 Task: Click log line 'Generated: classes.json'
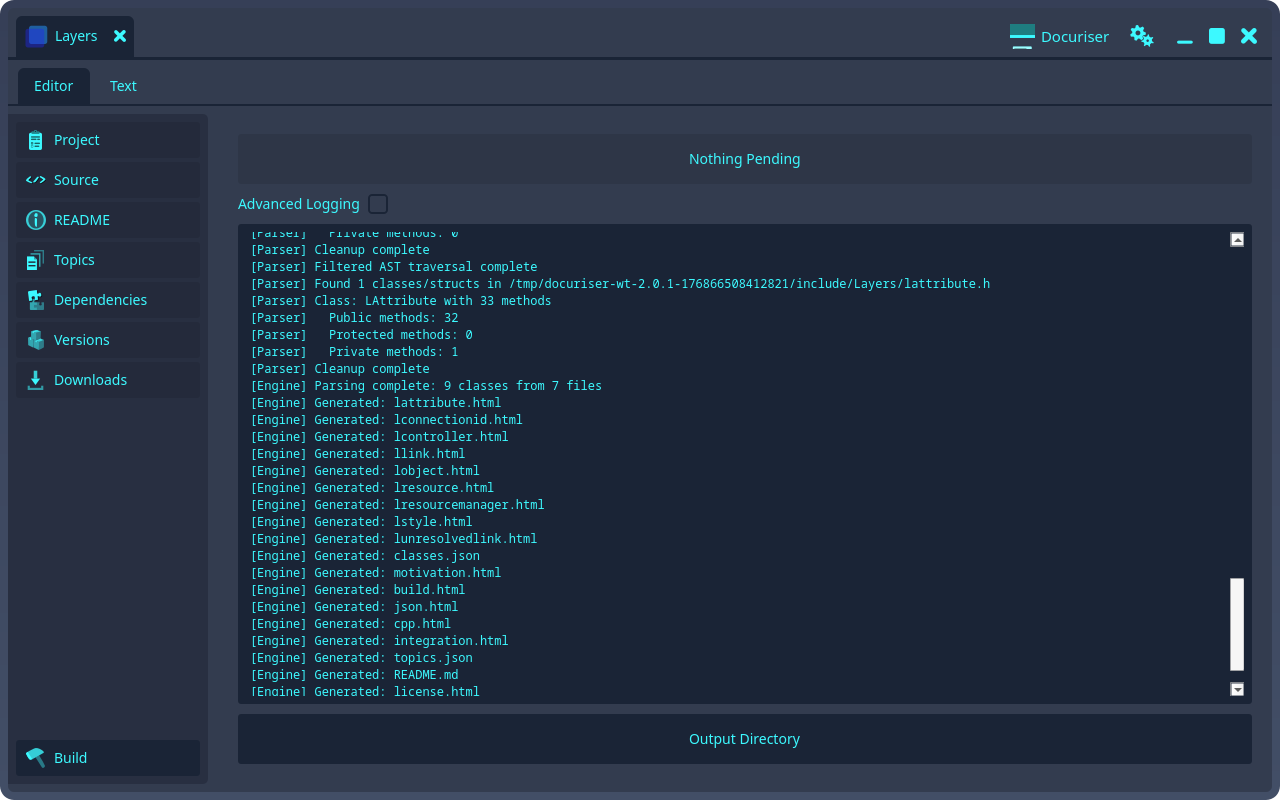tap(365, 556)
